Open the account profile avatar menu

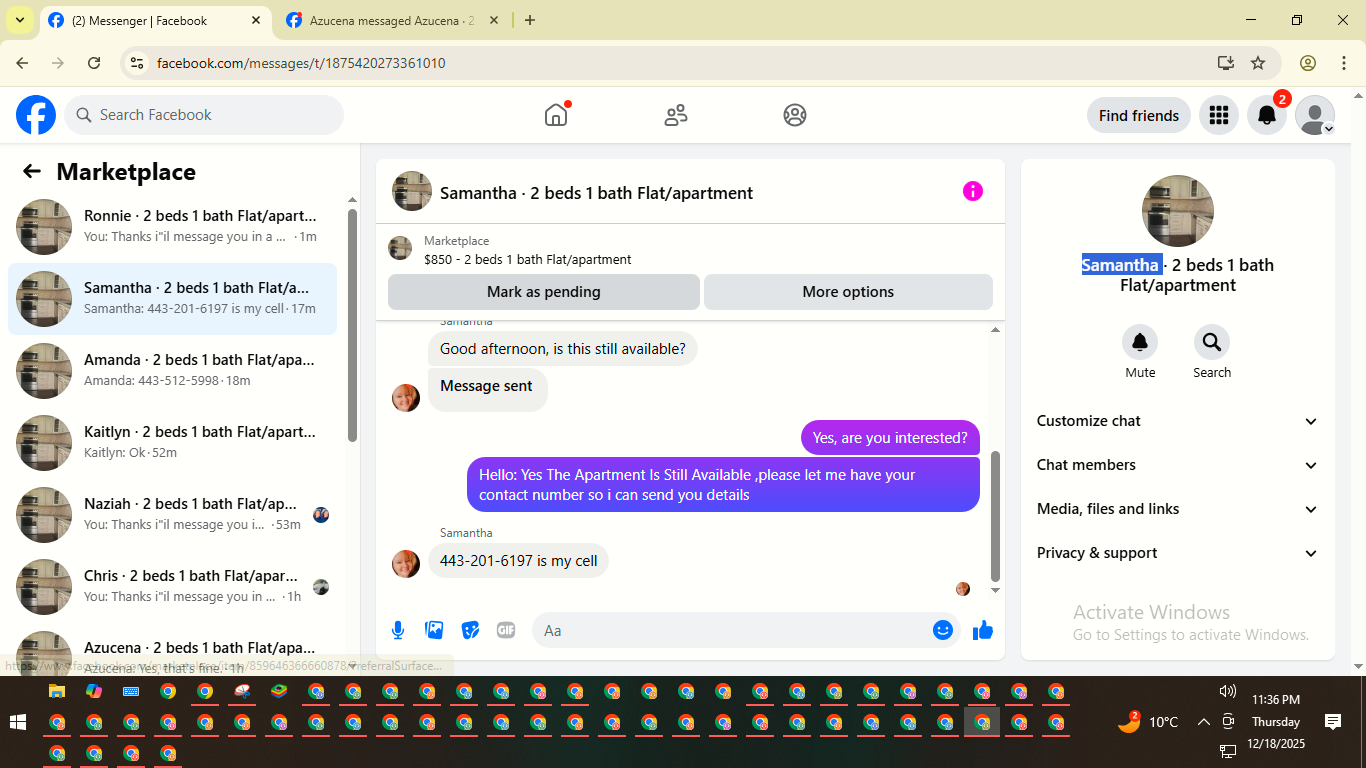pyautogui.click(x=1314, y=115)
